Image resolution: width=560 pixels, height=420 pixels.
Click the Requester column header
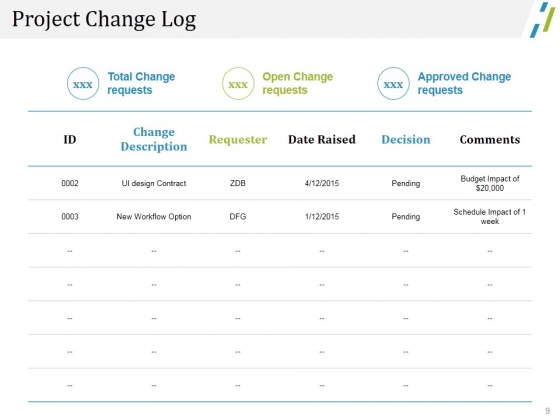pyautogui.click(x=238, y=140)
